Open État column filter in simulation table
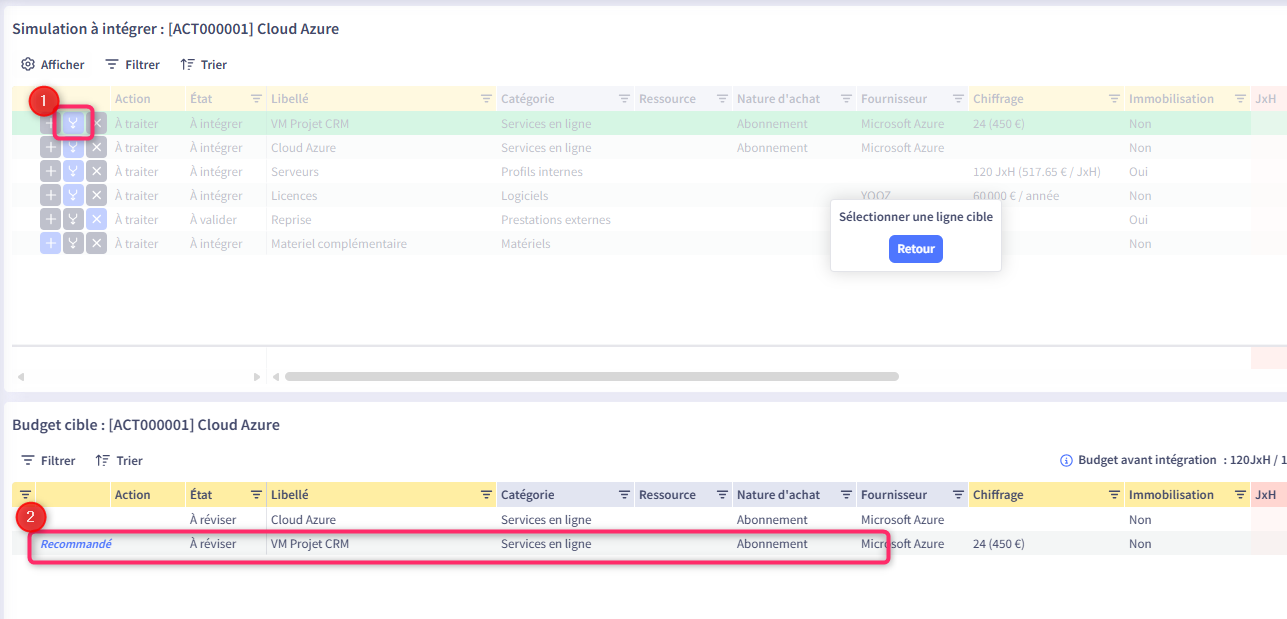 [x=255, y=99]
